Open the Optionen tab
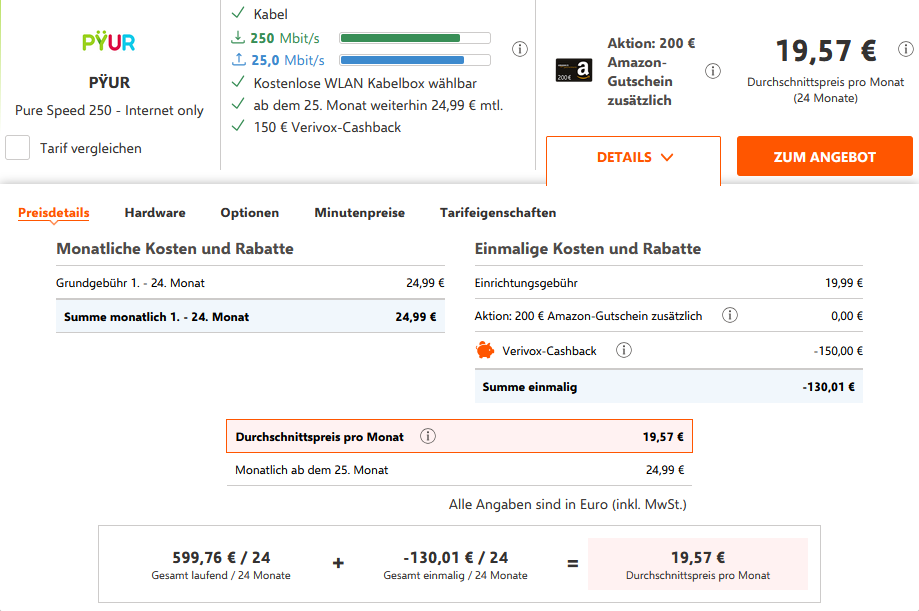Viewport: 919px width, 611px height. (x=250, y=212)
